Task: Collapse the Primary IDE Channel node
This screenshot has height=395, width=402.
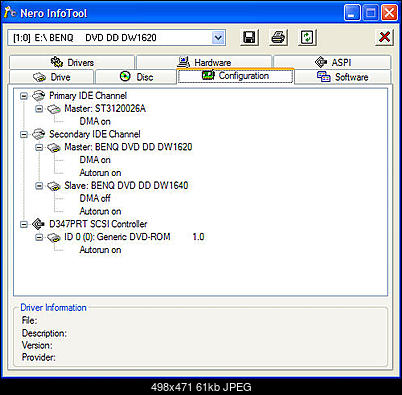Action: coord(24,96)
